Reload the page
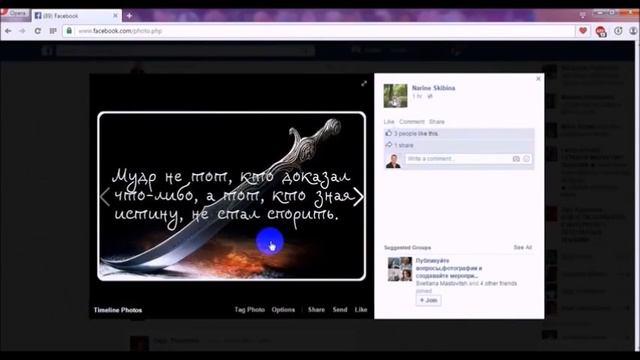 click(x=38, y=31)
